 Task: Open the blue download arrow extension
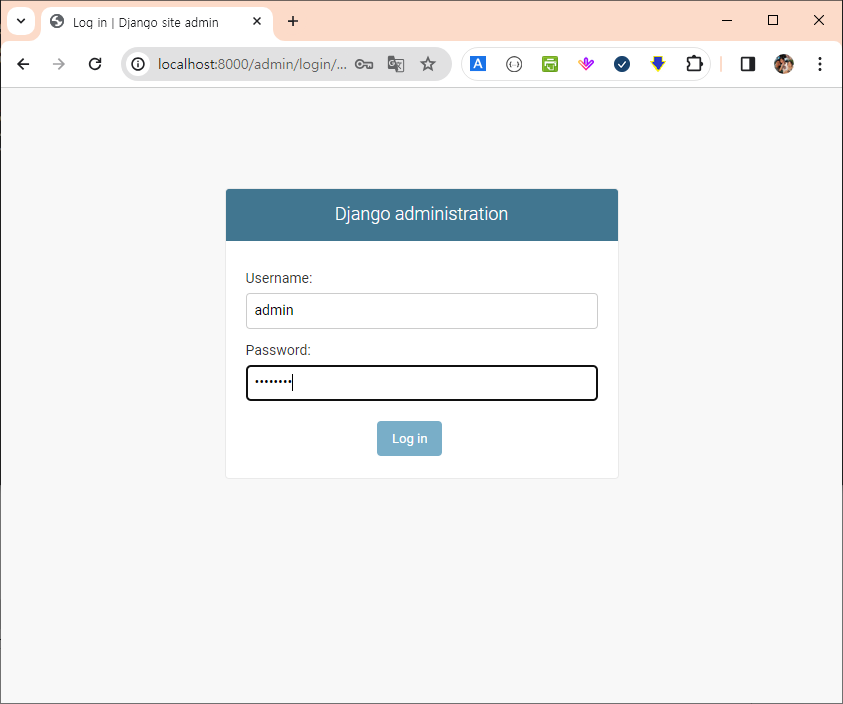point(658,64)
